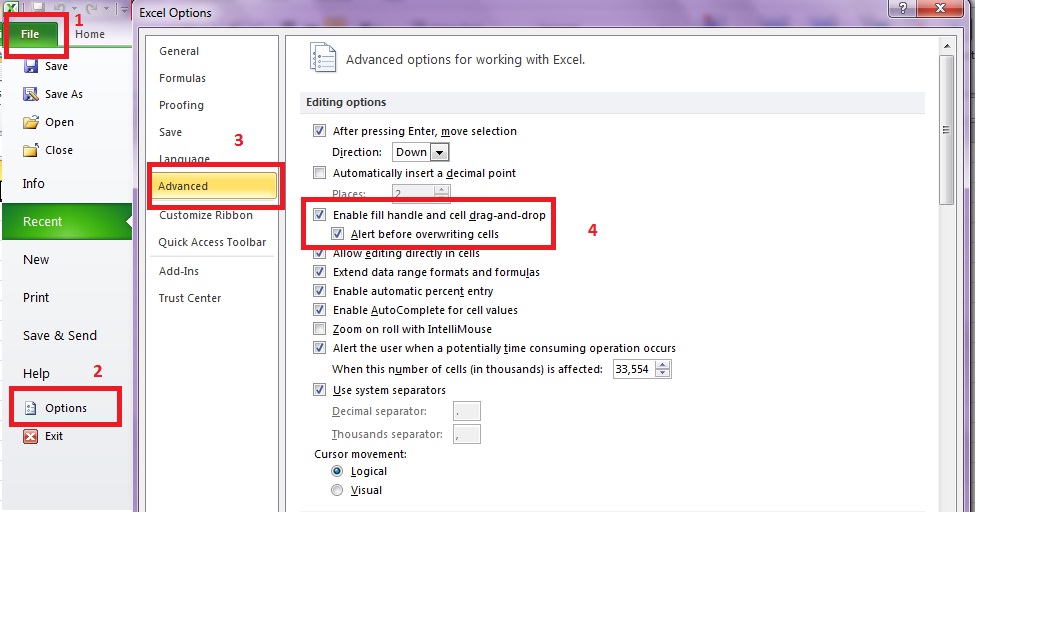Enable Automatically insert a decimal point

pyautogui.click(x=319, y=173)
